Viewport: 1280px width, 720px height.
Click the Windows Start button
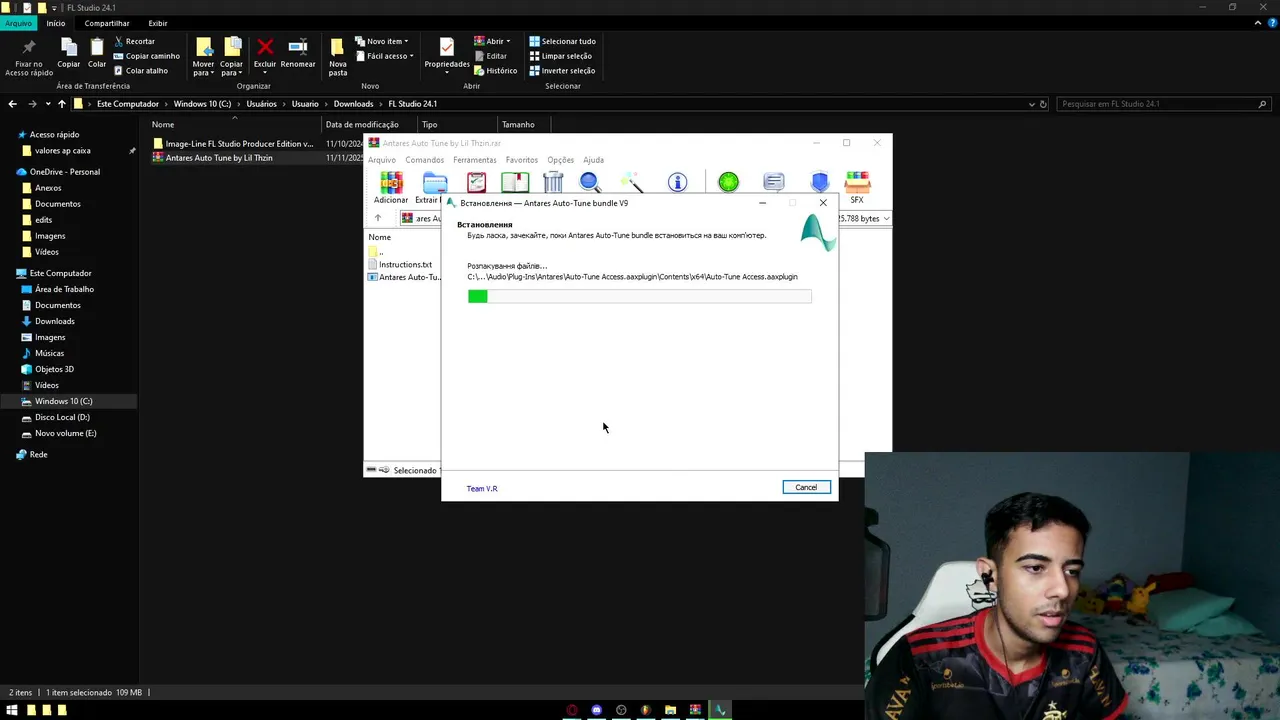(x=13, y=710)
